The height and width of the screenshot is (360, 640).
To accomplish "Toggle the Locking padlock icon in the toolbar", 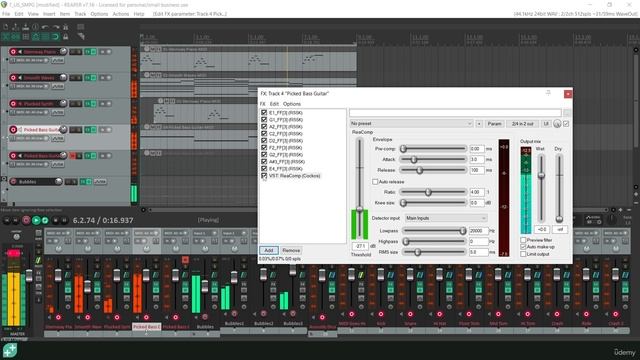I will (65, 37).
